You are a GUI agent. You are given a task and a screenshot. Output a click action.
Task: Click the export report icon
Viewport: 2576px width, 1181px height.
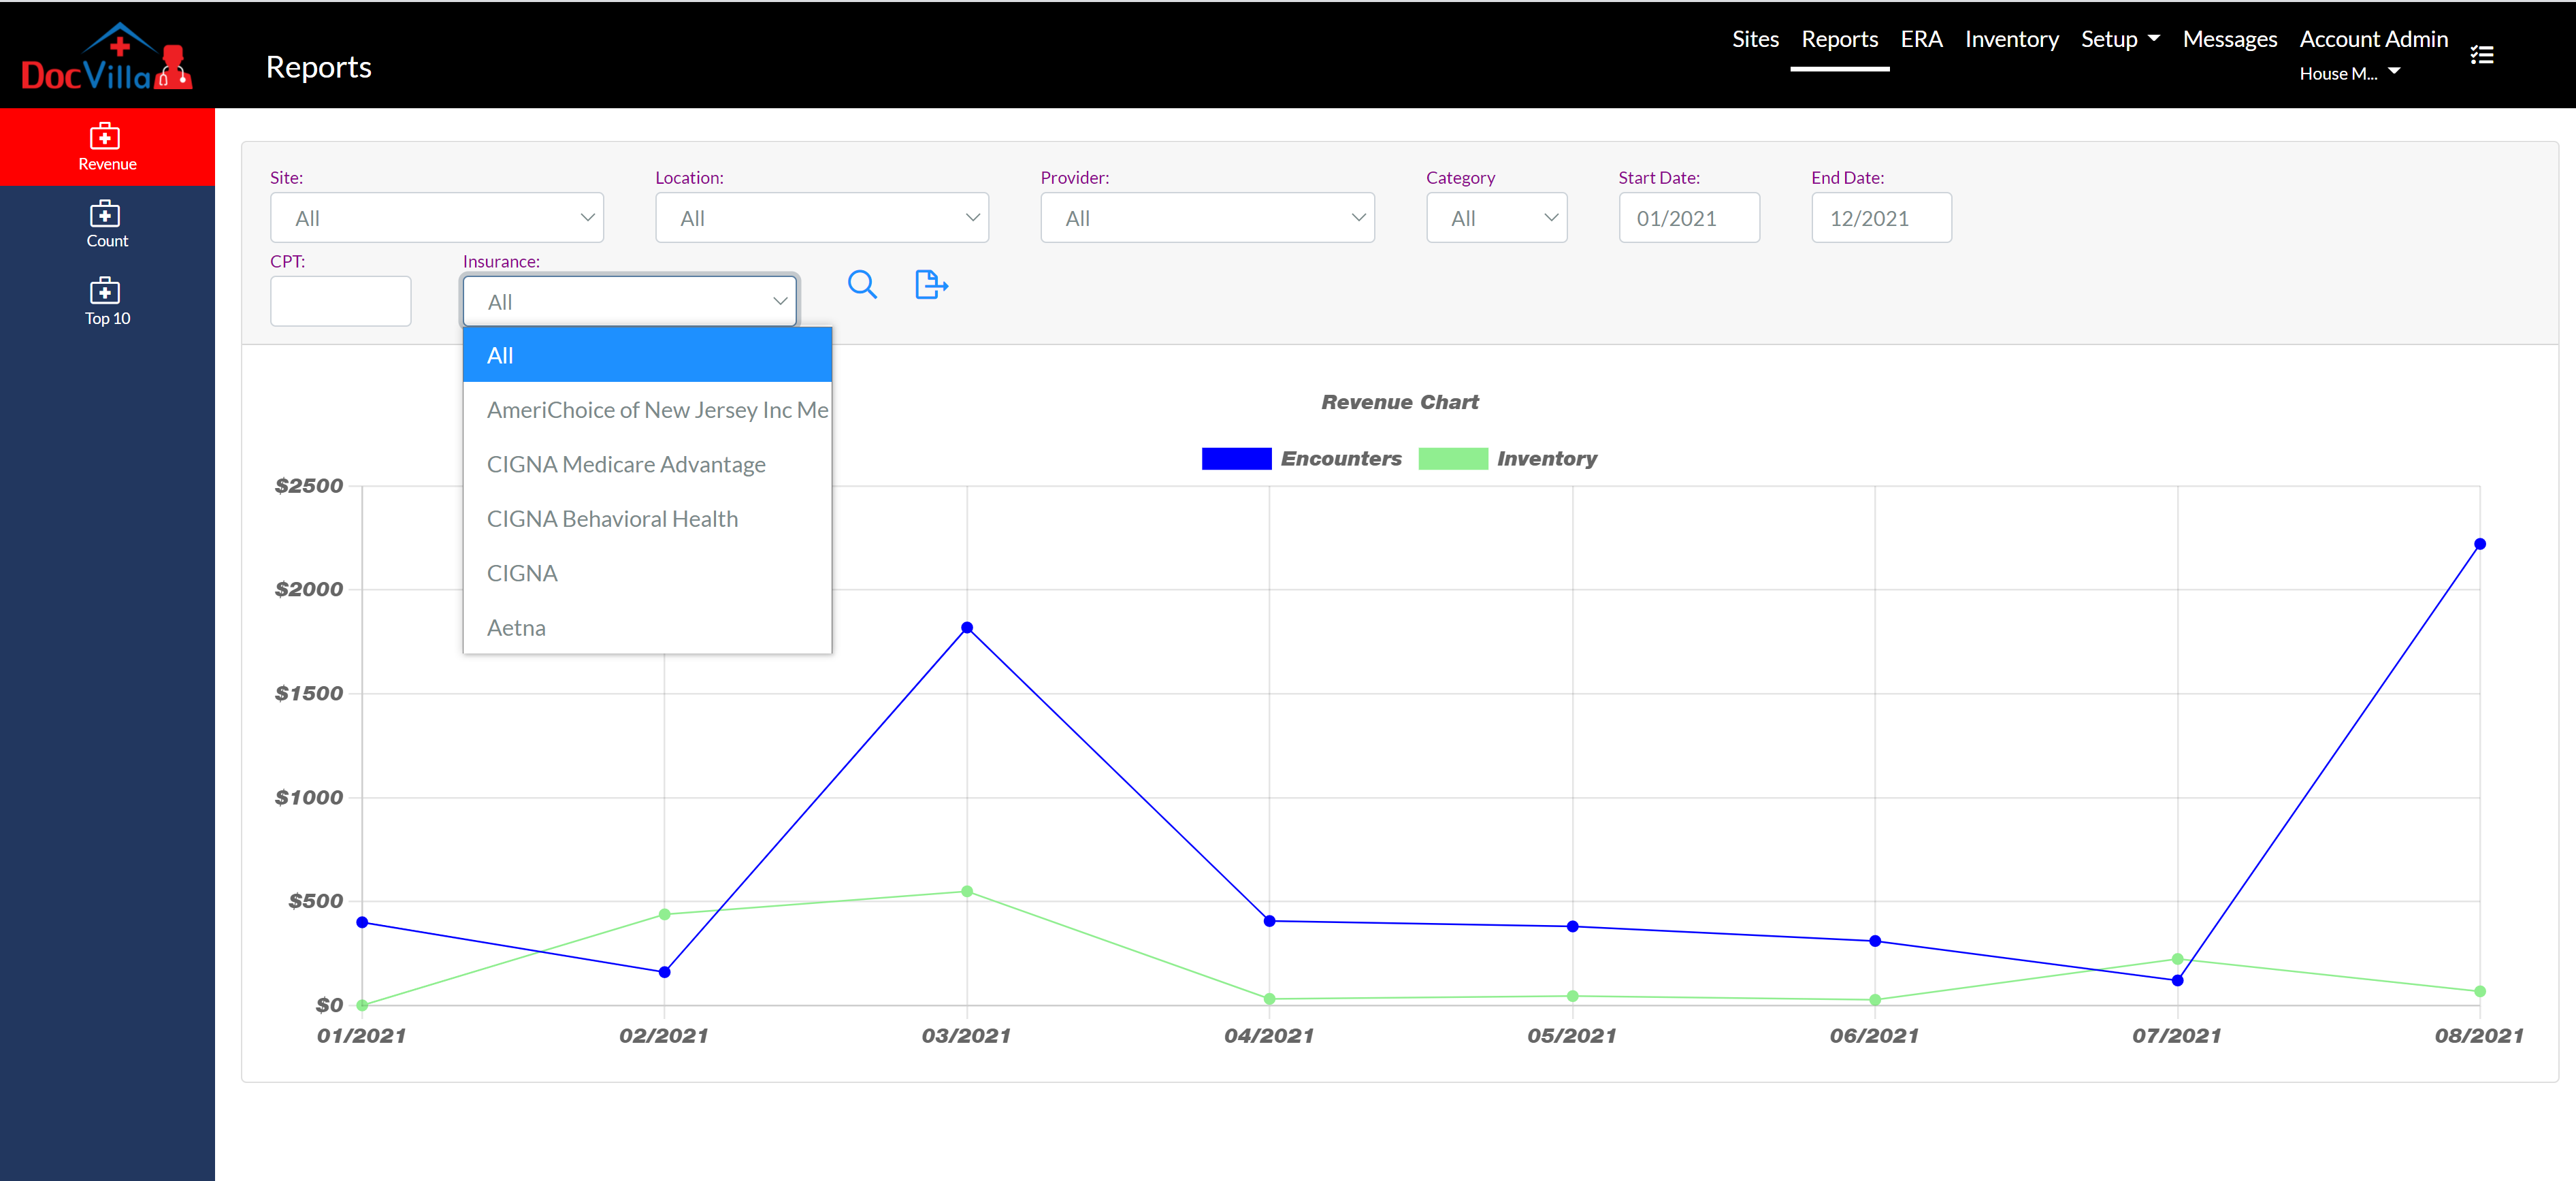pos(930,285)
